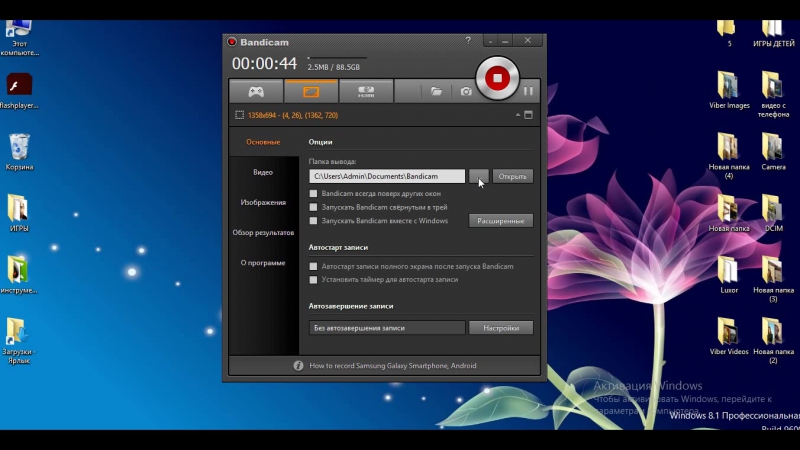Click the disk space usage bar

[x=337, y=58]
